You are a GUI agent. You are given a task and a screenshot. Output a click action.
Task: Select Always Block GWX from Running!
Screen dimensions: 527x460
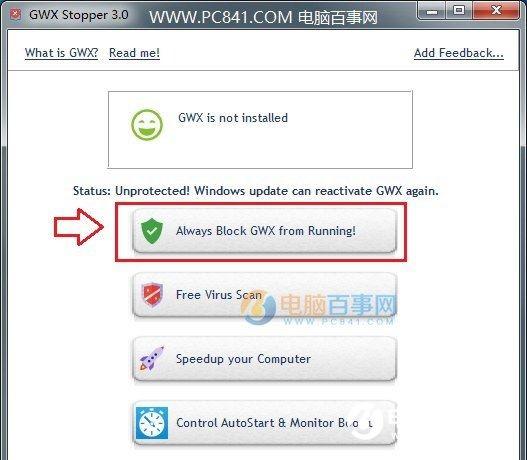(x=265, y=231)
